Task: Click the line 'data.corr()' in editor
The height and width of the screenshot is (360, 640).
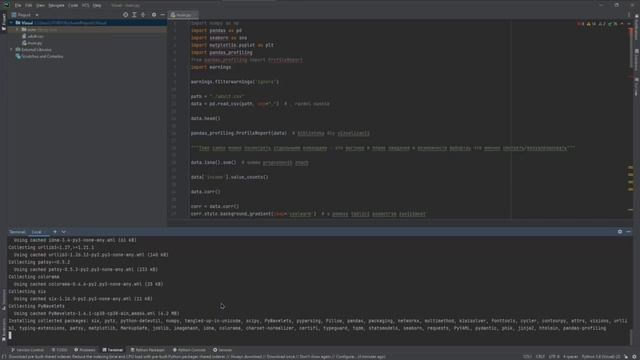Action: tap(205, 192)
